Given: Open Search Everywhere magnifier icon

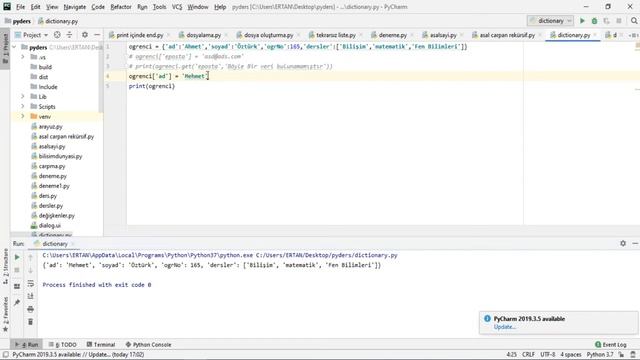Looking at the screenshot, I should click(633, 21).
